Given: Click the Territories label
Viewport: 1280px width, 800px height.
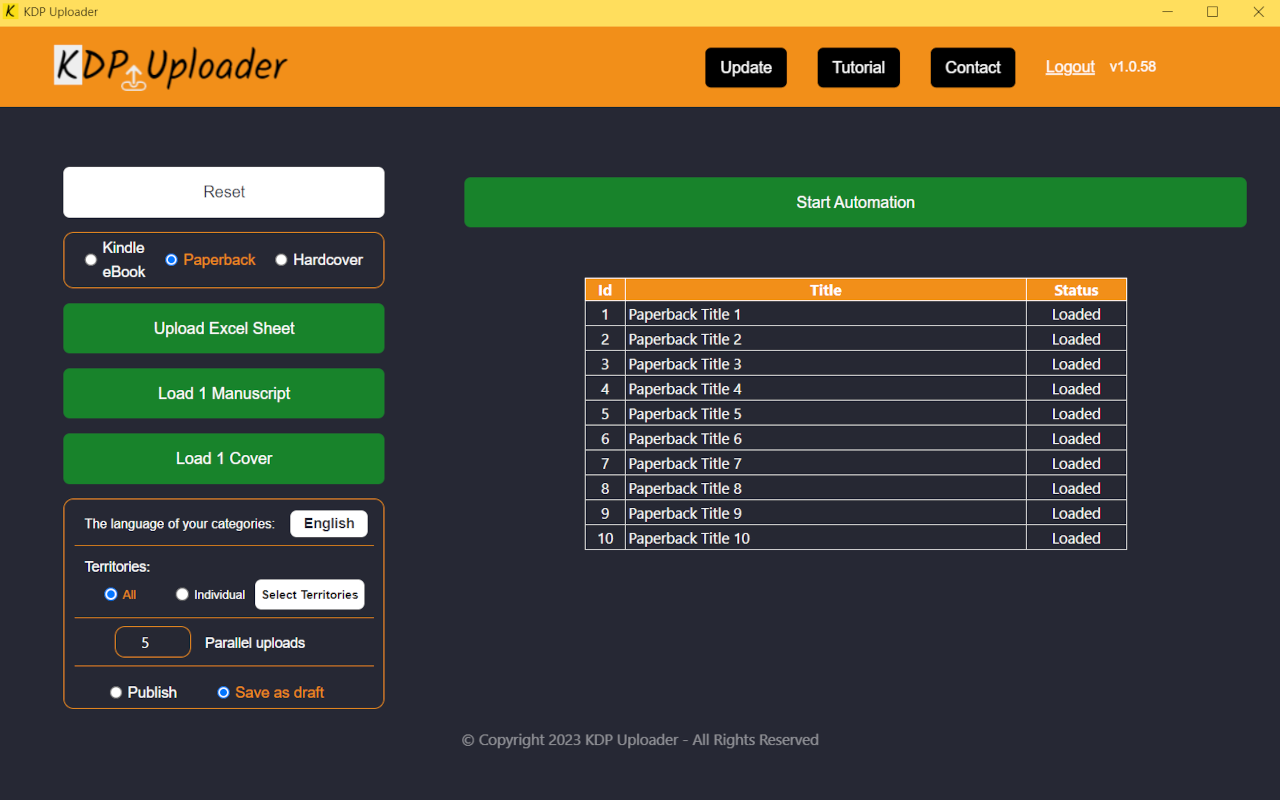Looking at the screenshot, I should point(117,567).
